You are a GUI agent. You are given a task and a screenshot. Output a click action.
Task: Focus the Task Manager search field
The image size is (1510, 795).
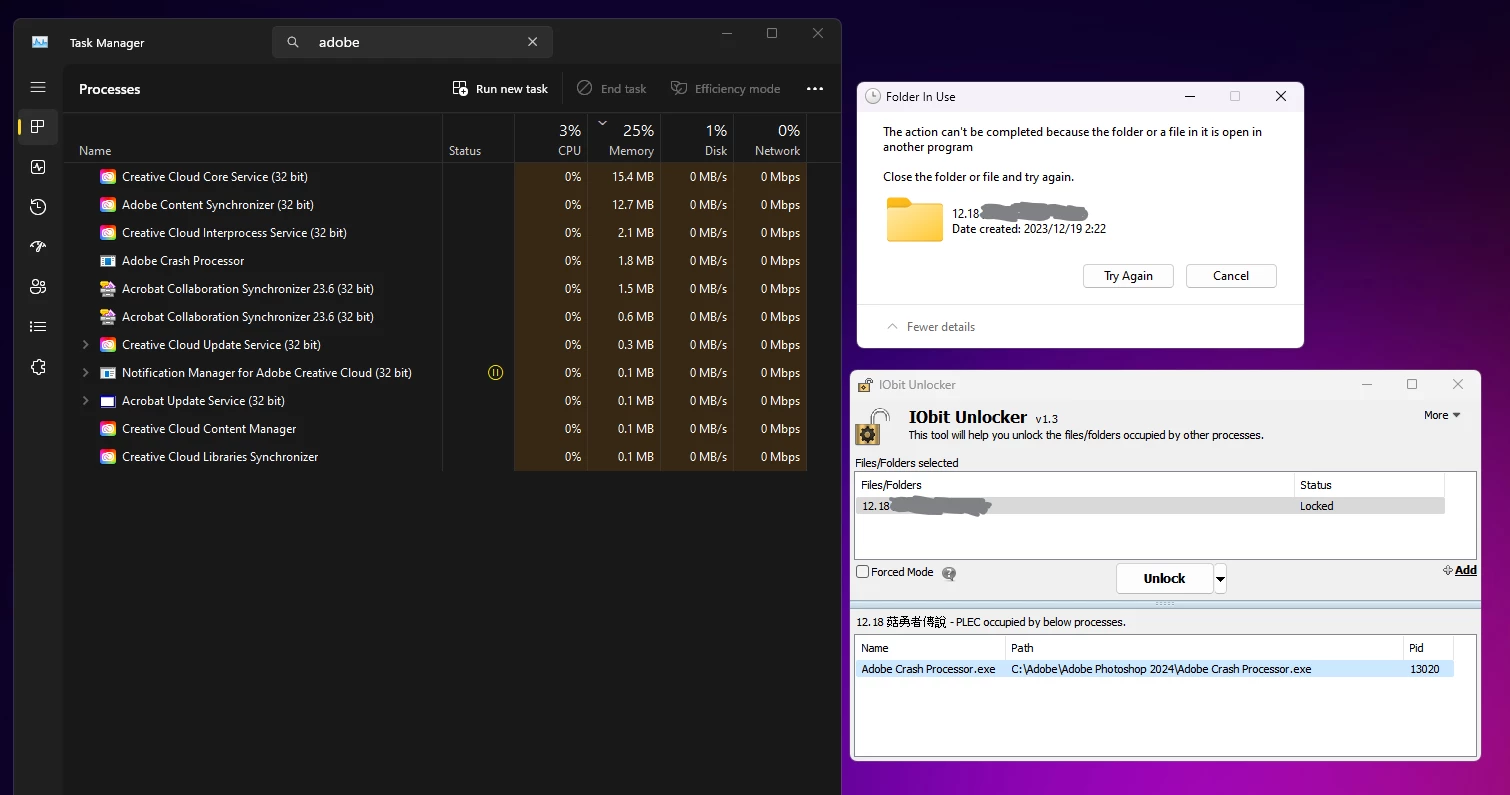(412, 42)
